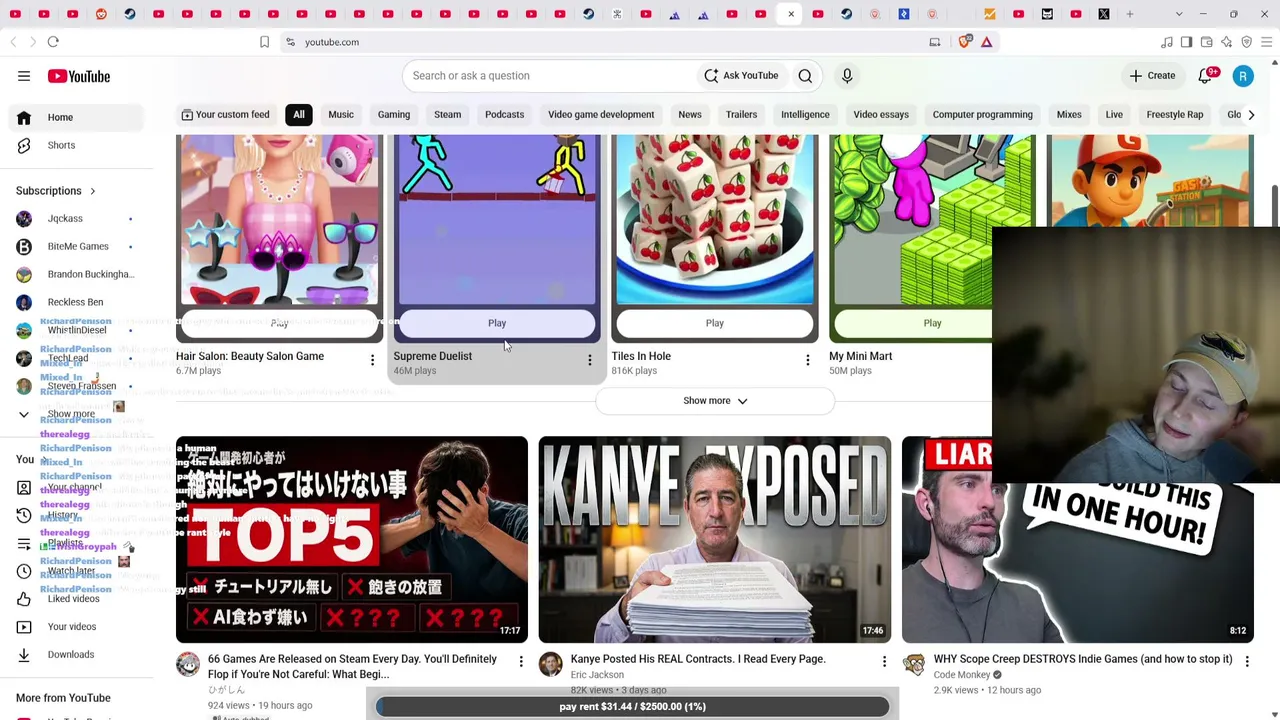1280x720 pixels.
Task: Select the Podcasts filter chip
Action: [x=504, y=115]
